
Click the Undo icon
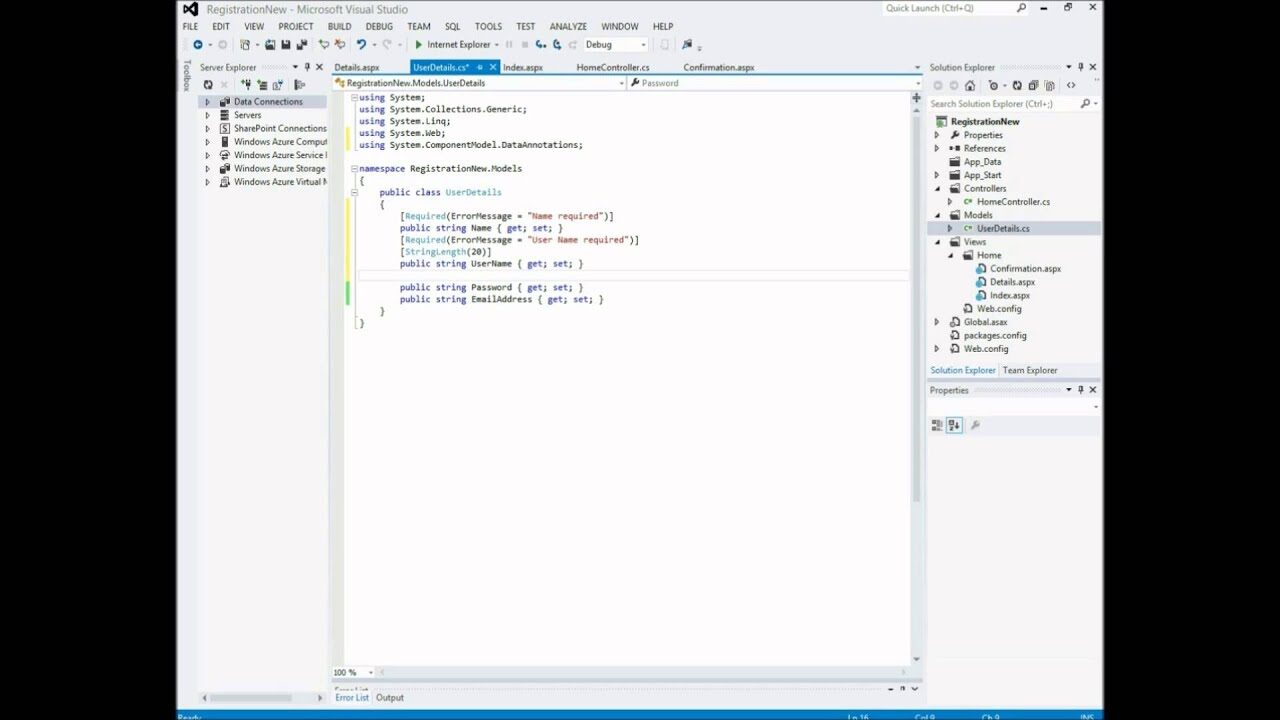(361, 44)
